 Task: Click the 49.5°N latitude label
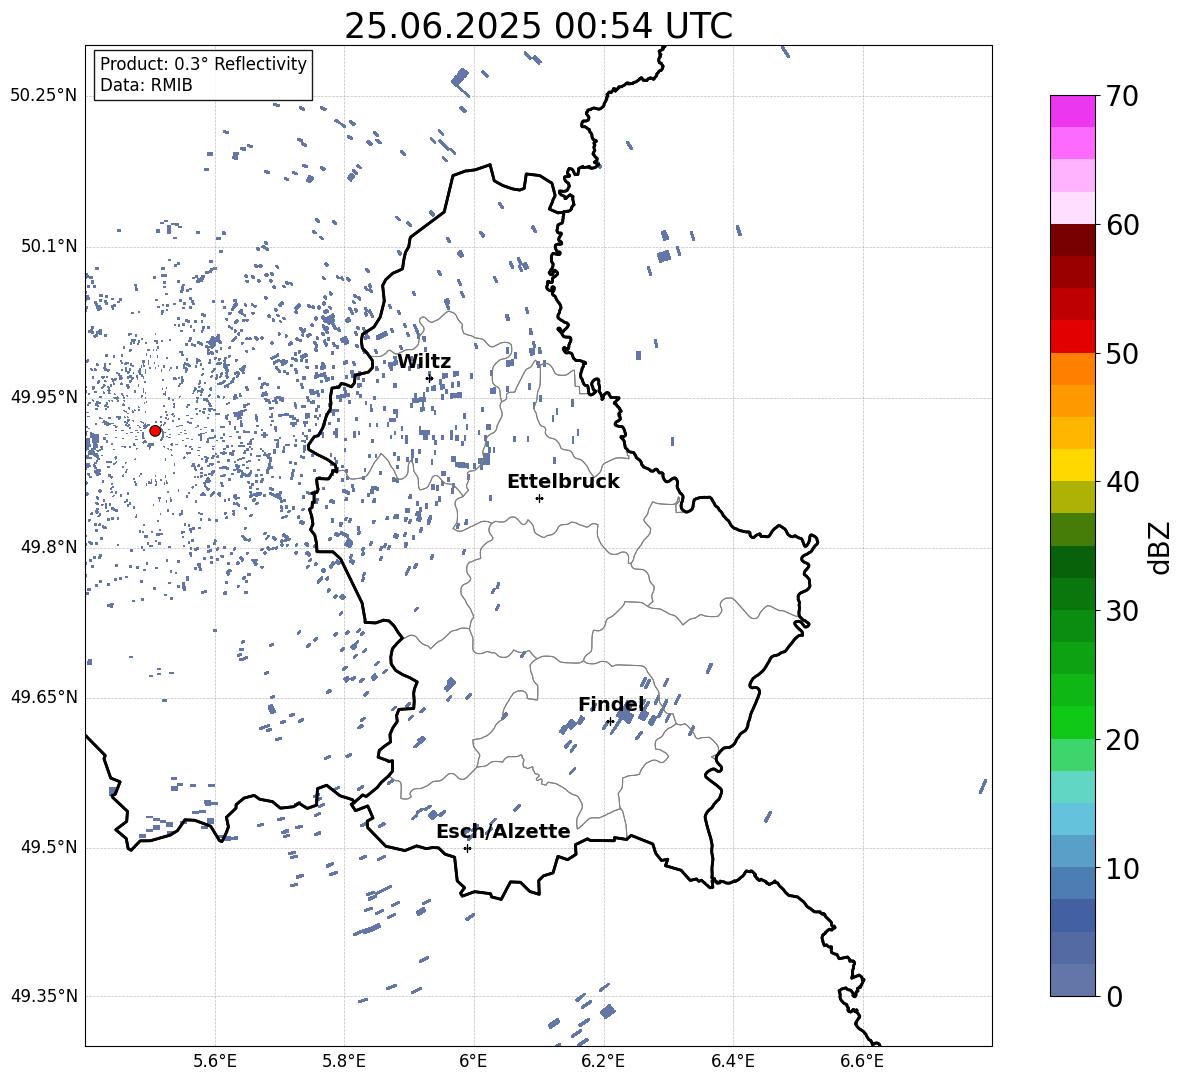[x=49, y=847]
